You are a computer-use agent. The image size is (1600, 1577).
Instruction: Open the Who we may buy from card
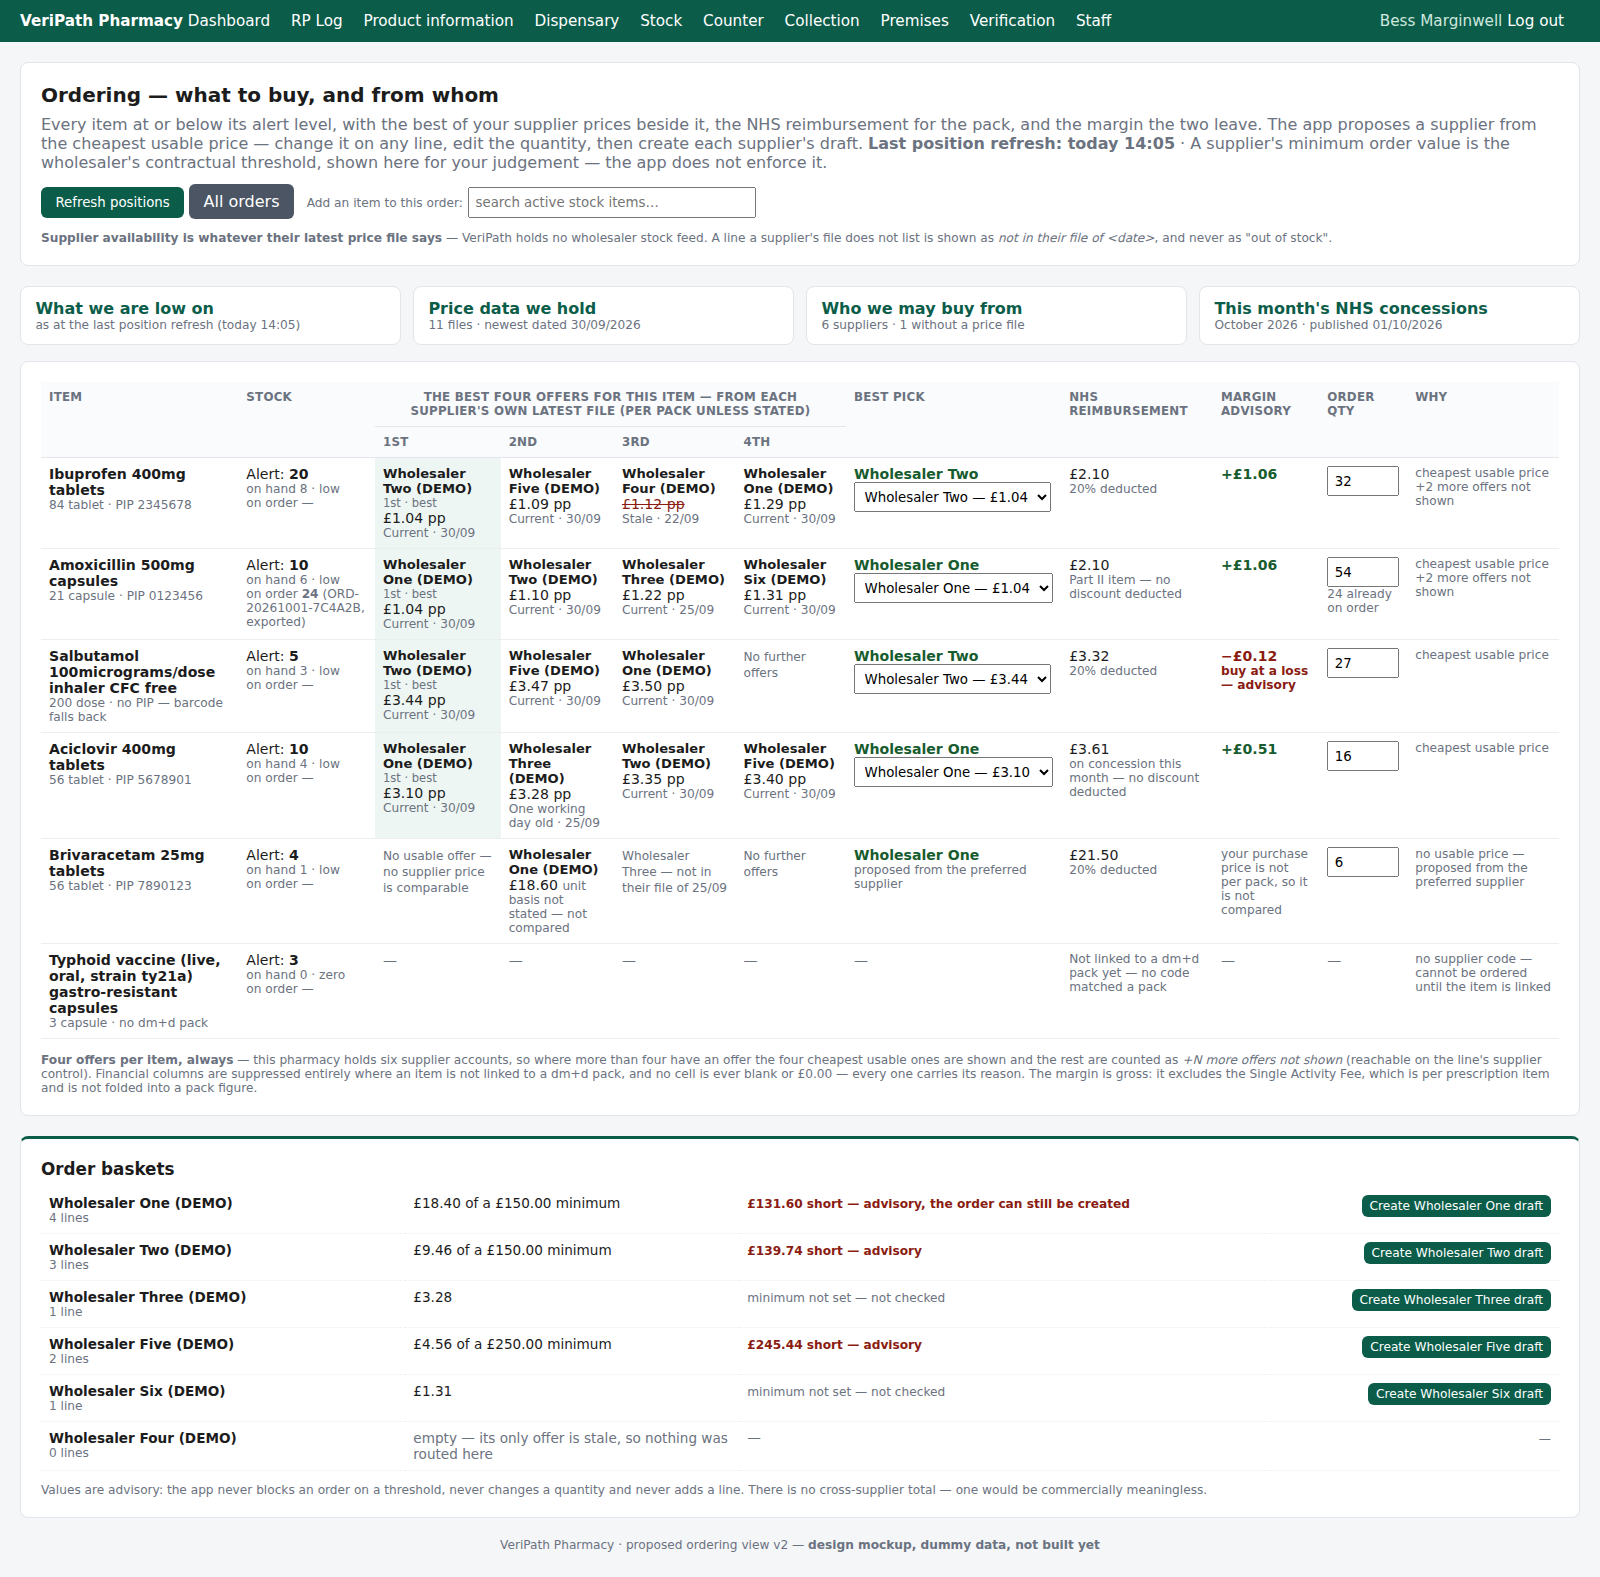(x=996, y=315)
